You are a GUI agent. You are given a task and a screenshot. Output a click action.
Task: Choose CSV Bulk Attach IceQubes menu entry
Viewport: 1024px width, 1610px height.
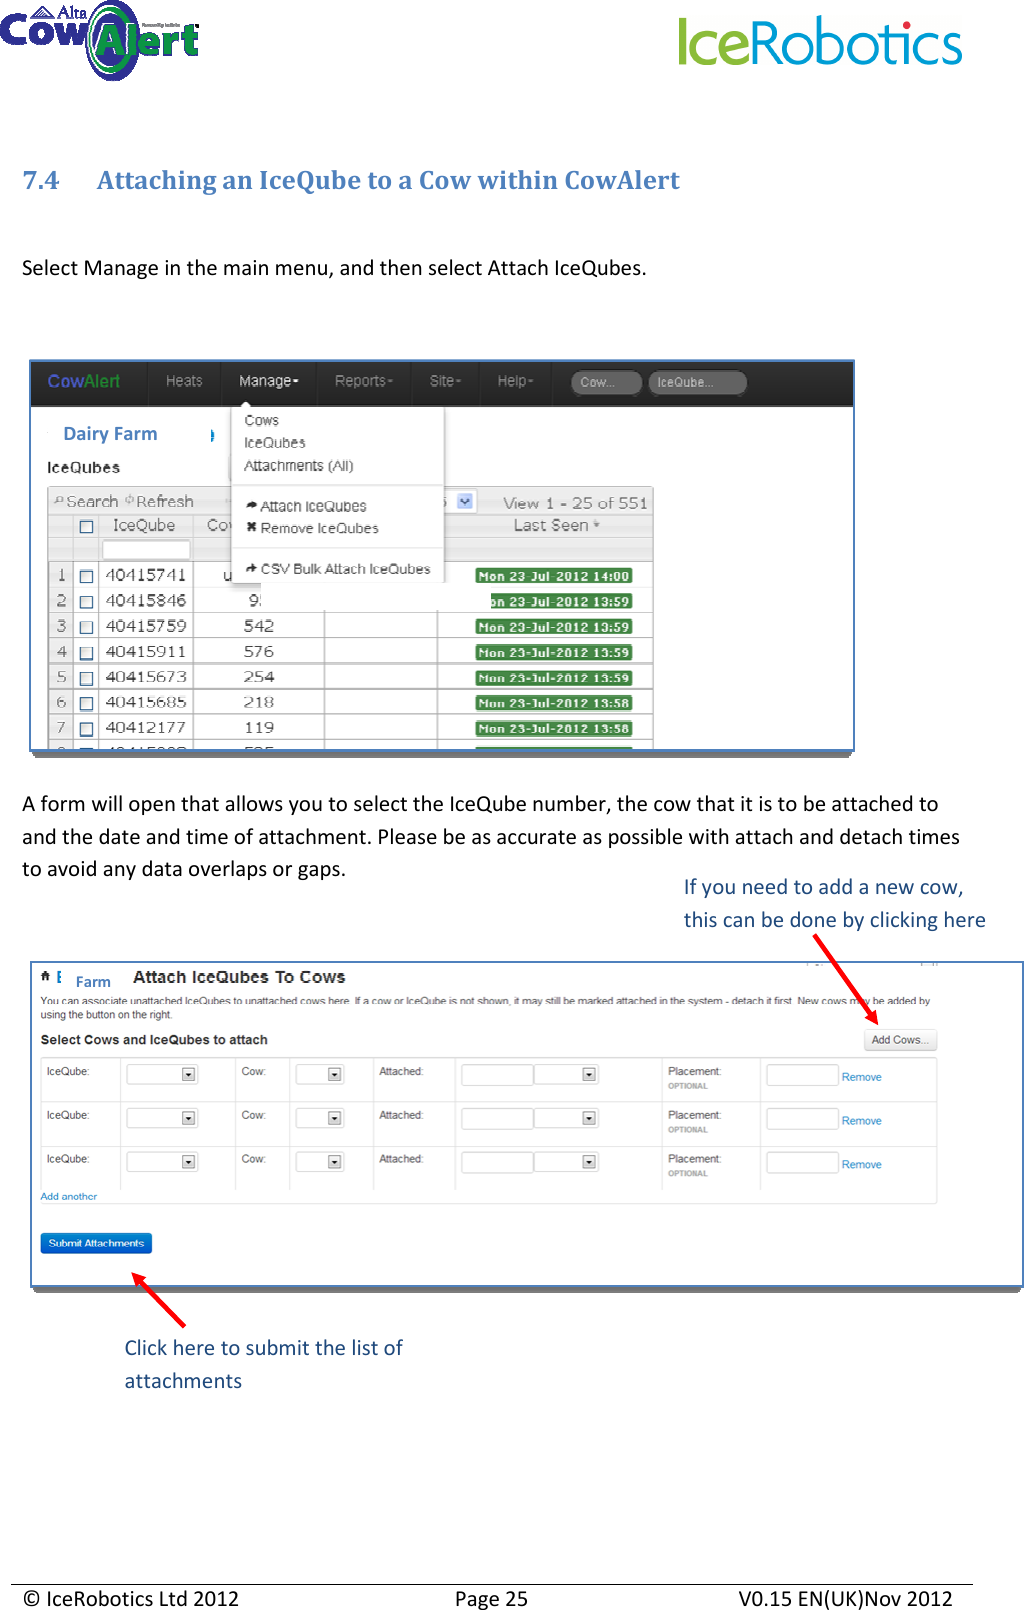[x=345, y=568]
